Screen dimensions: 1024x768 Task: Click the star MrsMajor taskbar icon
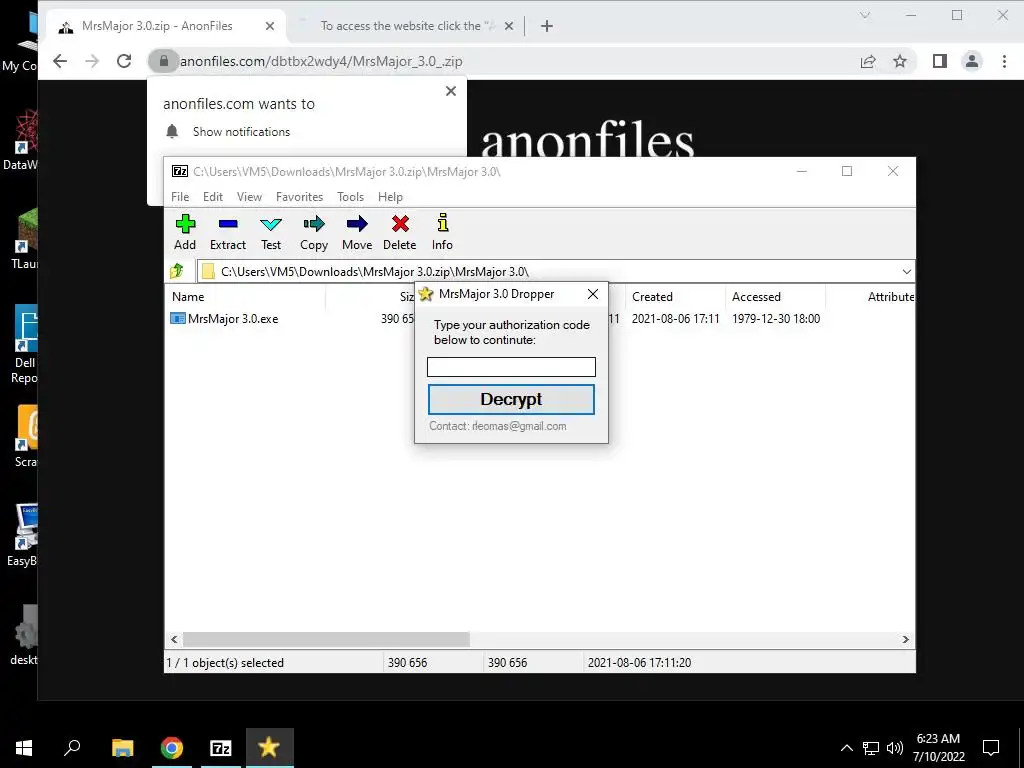269,748
